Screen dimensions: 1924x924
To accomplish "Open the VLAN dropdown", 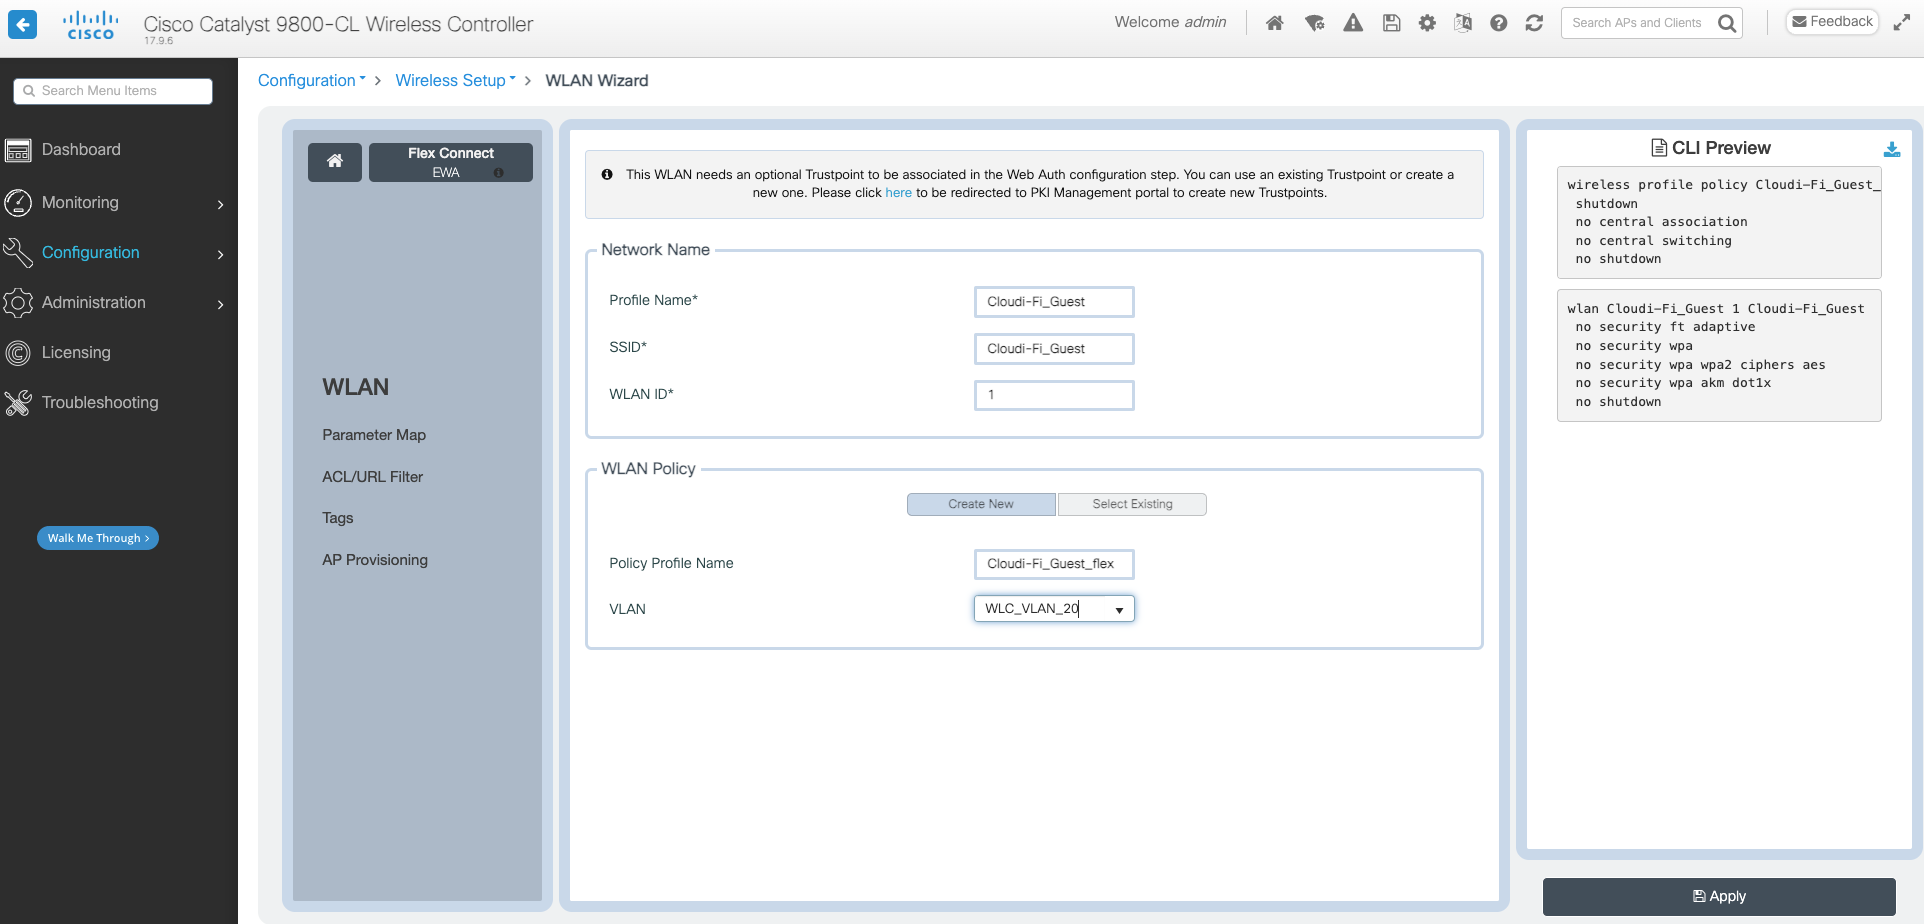I will [1119, 608].
